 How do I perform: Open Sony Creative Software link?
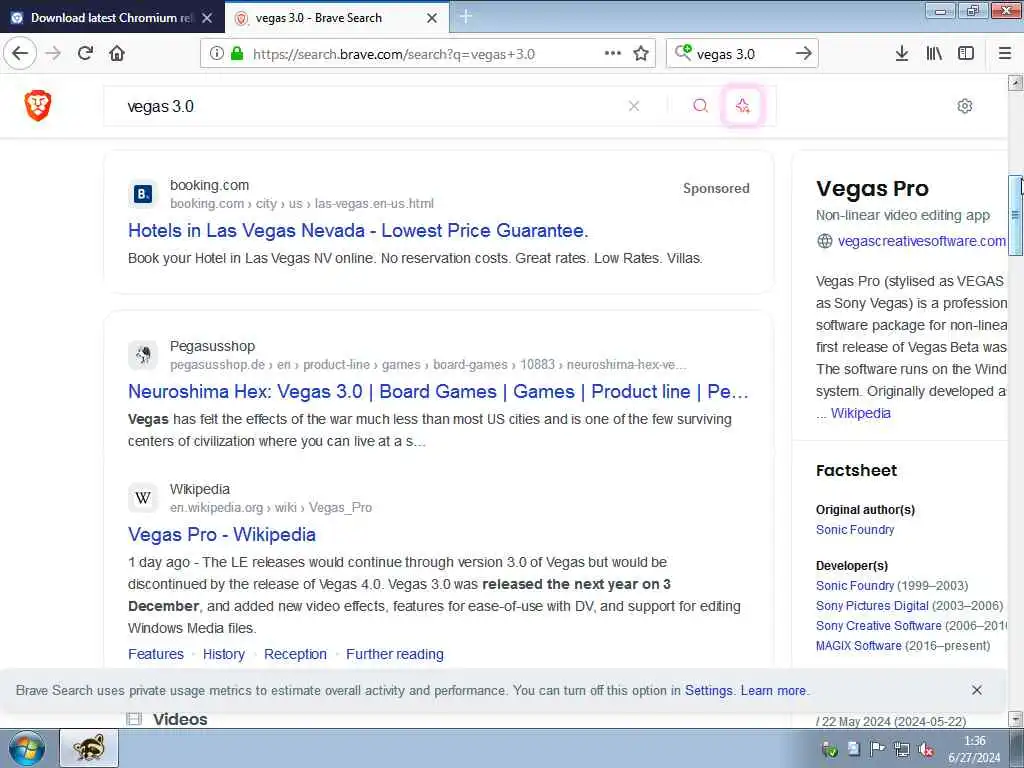pyautogui.click(x=878, y=626)
